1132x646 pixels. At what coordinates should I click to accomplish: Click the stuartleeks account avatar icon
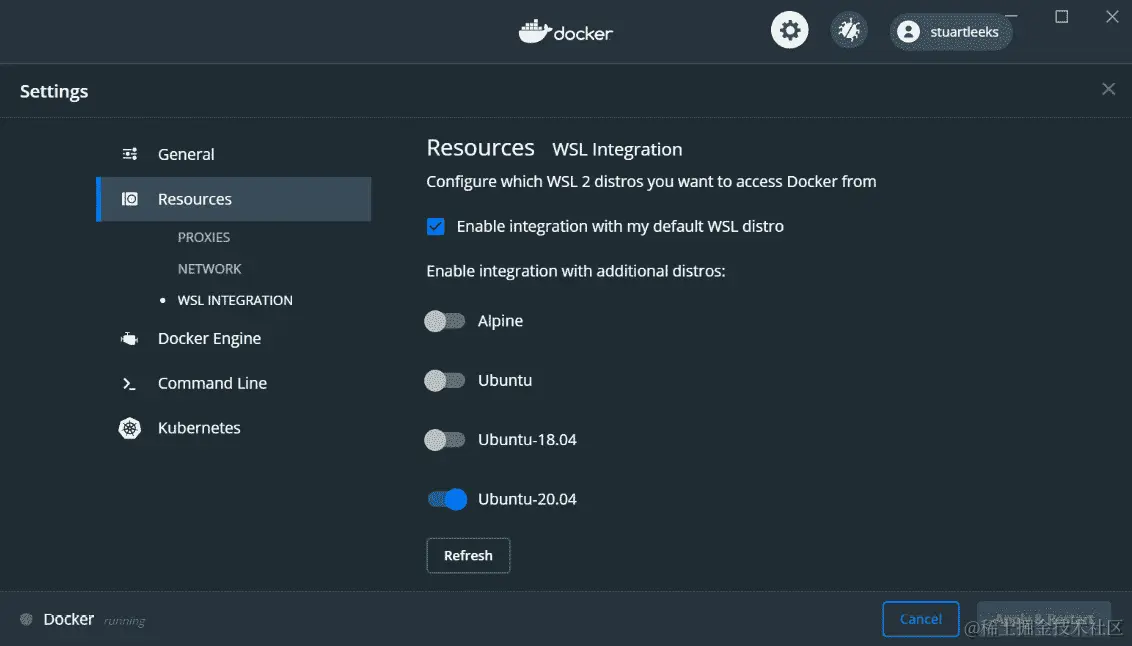908,32
